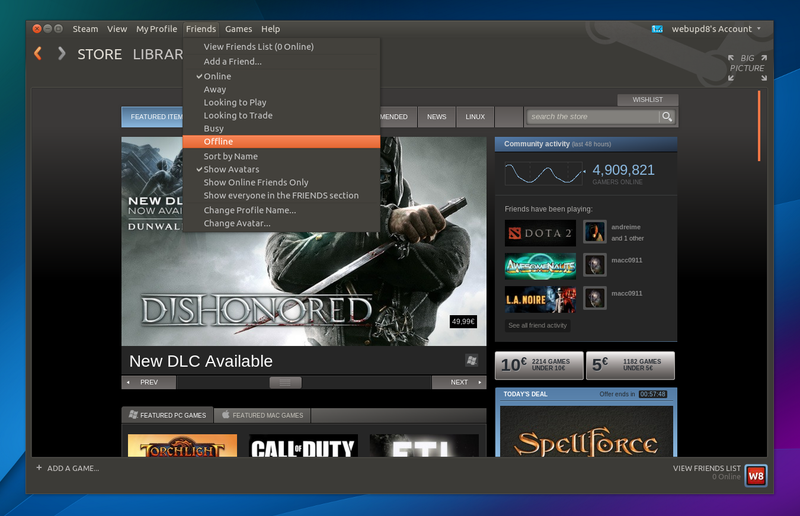Open the My Profile menu
This screenshot has height=516, width=800.
coord(156,29)
